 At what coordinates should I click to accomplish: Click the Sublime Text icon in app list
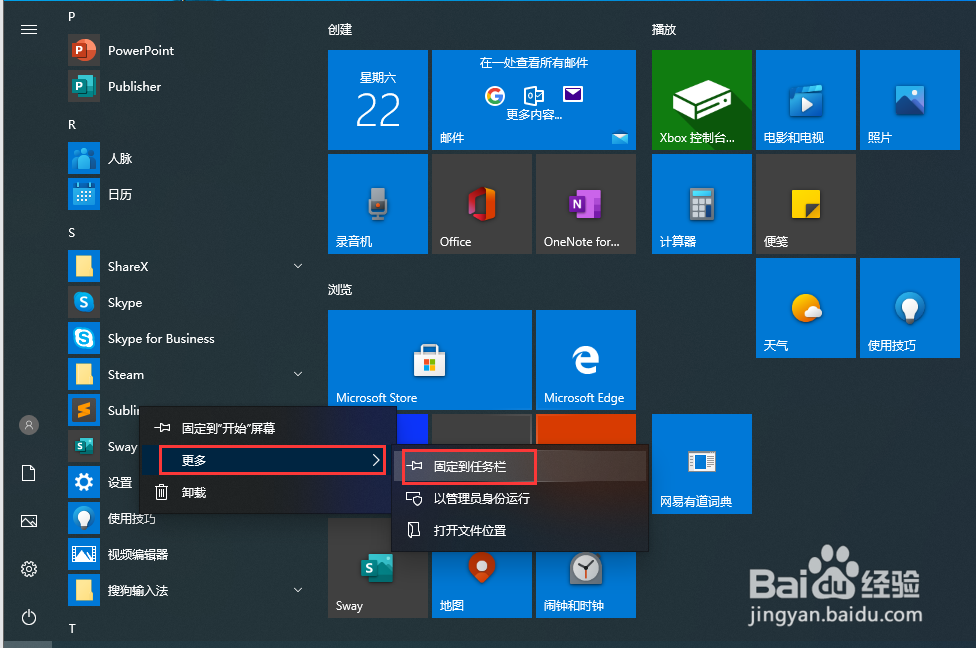(84, 410)
